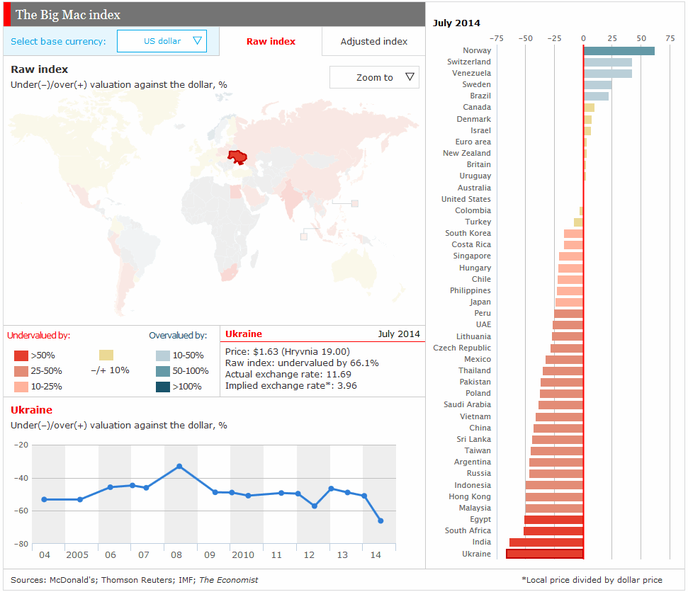
Task: Click the Ukraine heading in the details panel
Action: coord(244,334)
